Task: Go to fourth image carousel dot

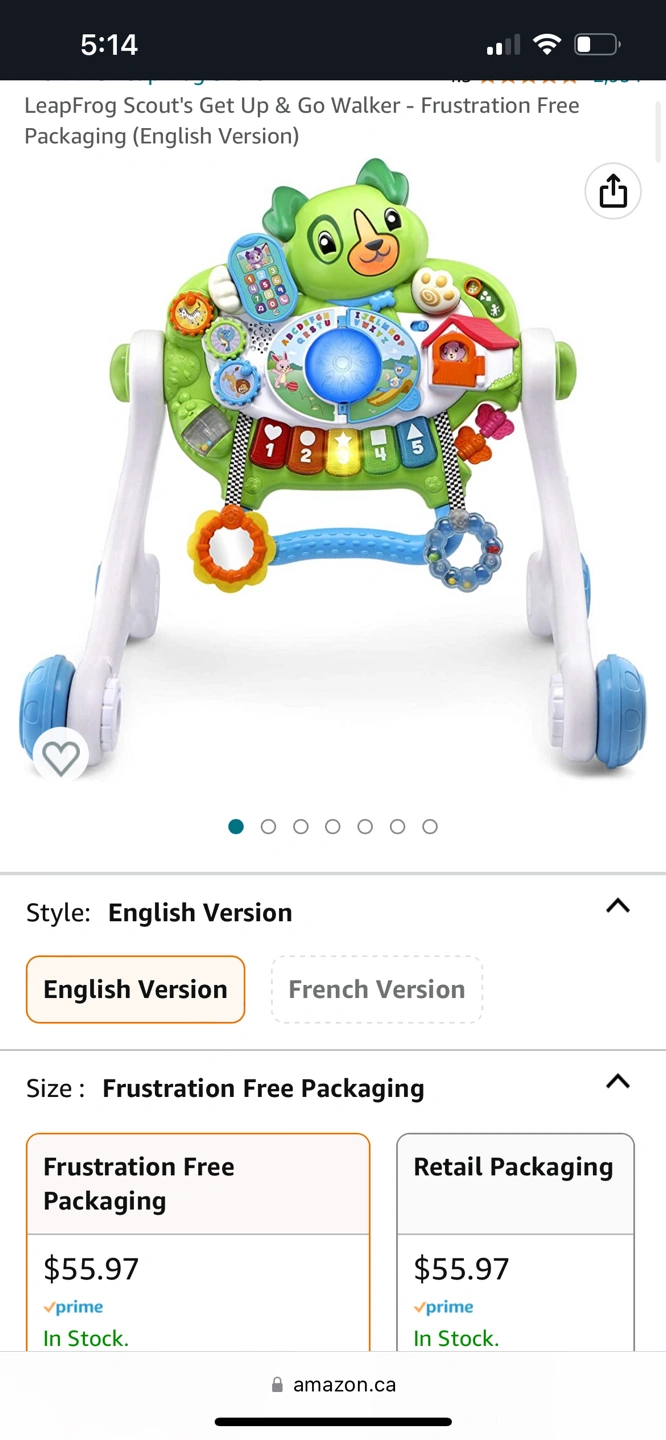Action: [x=333, y=826]
